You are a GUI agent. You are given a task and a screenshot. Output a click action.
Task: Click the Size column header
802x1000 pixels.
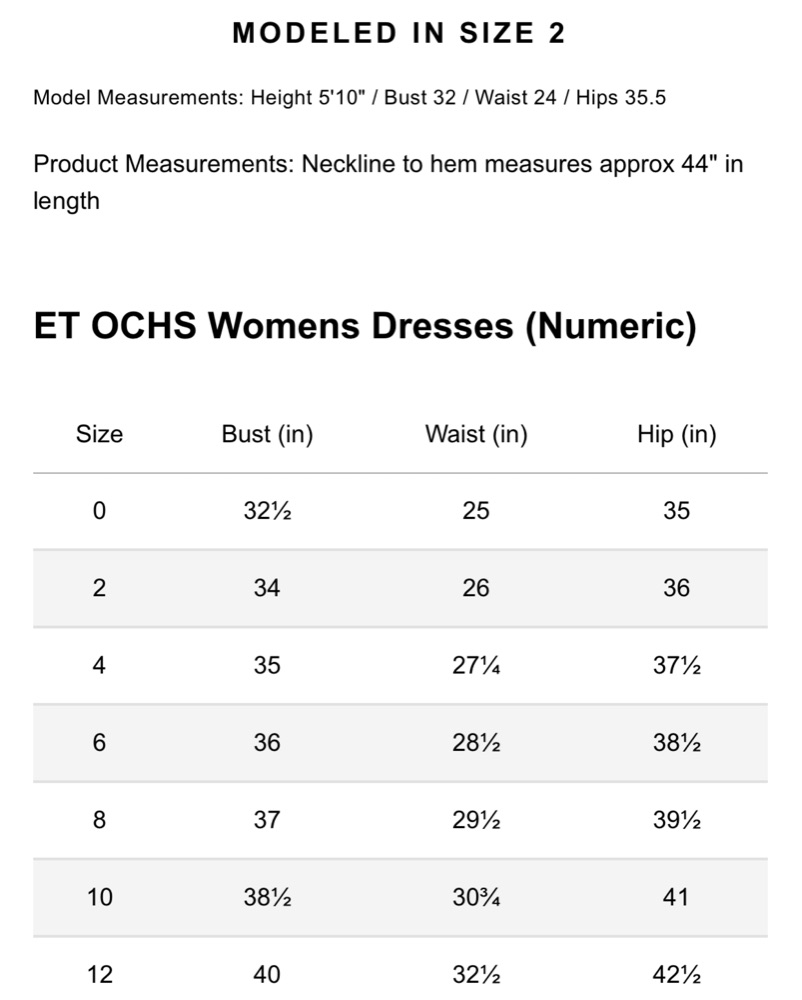99,434
